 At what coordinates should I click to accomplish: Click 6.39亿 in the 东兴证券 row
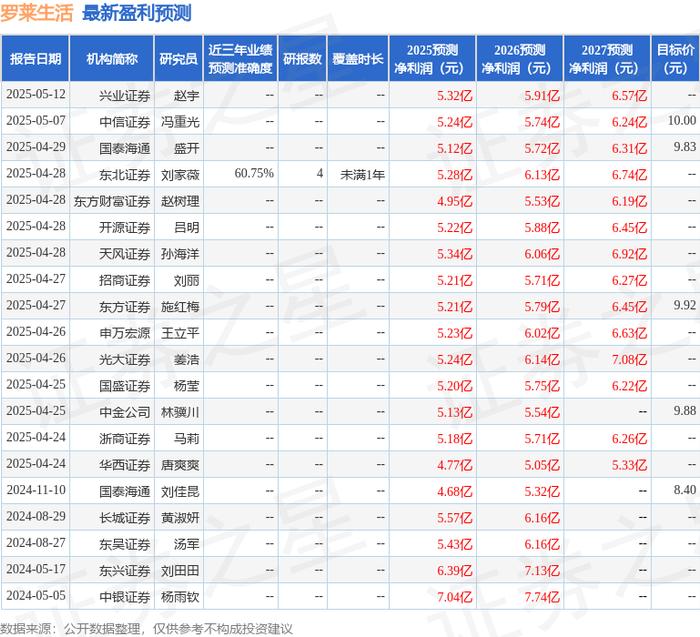pos(454,570)
